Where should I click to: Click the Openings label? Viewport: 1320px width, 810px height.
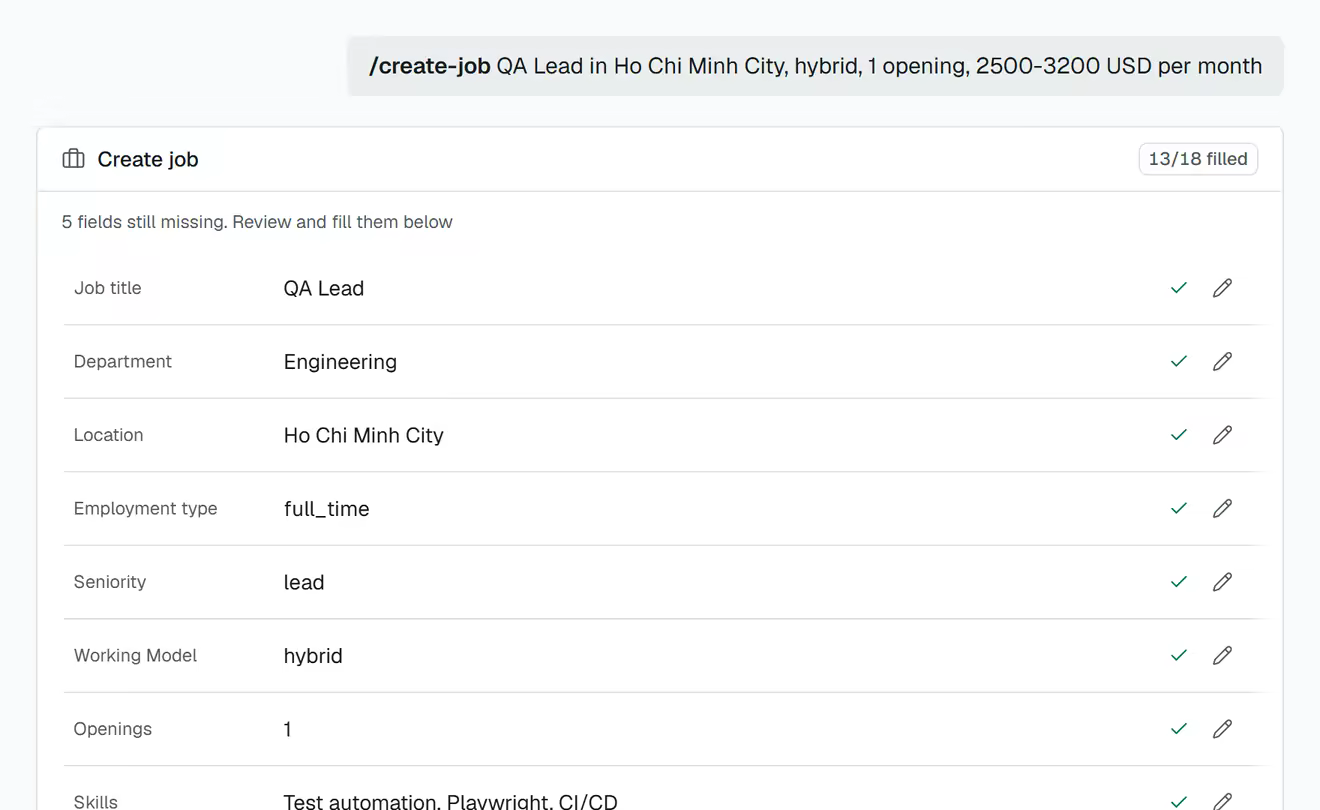tap(113, 729)
